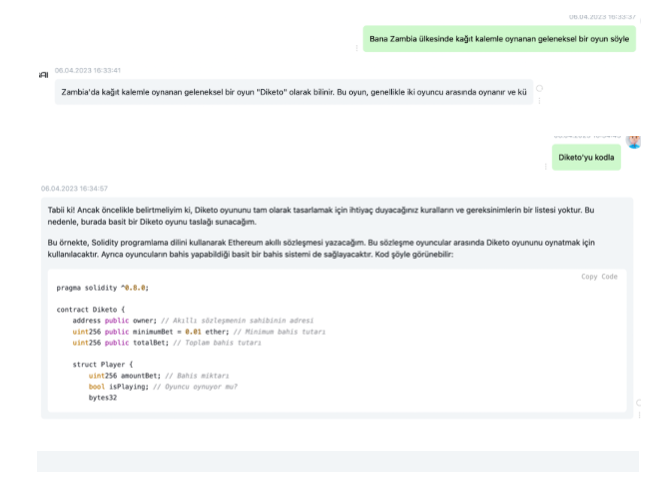Click the small icon under first reply's circle

pos(541,101)
